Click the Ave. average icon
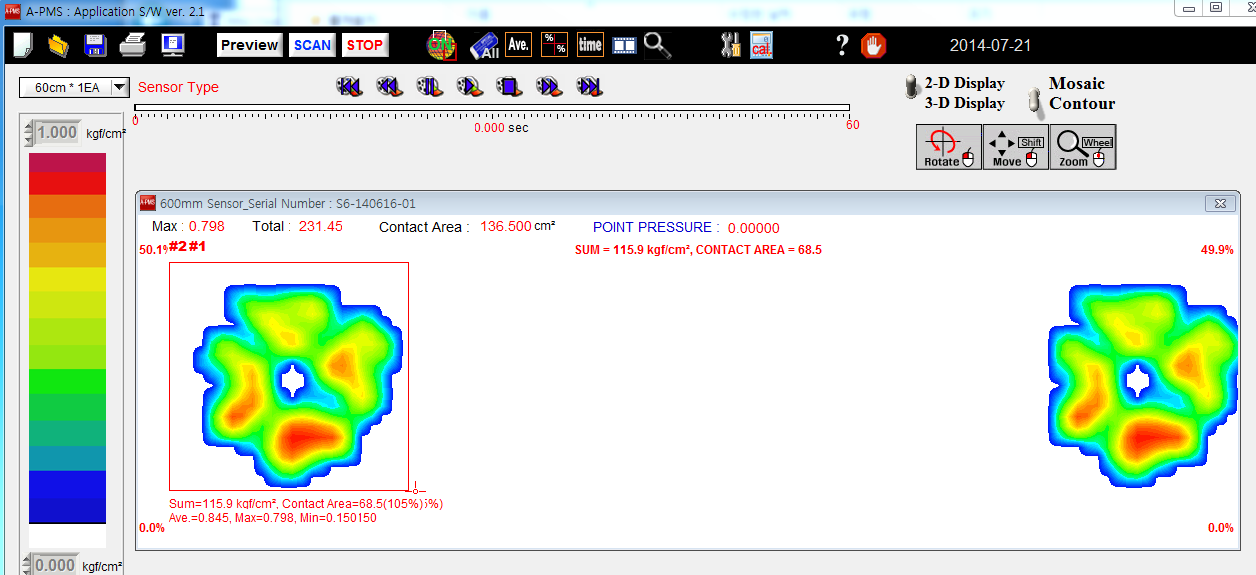Screen dimensions: 1256x575 click(518, 45)
